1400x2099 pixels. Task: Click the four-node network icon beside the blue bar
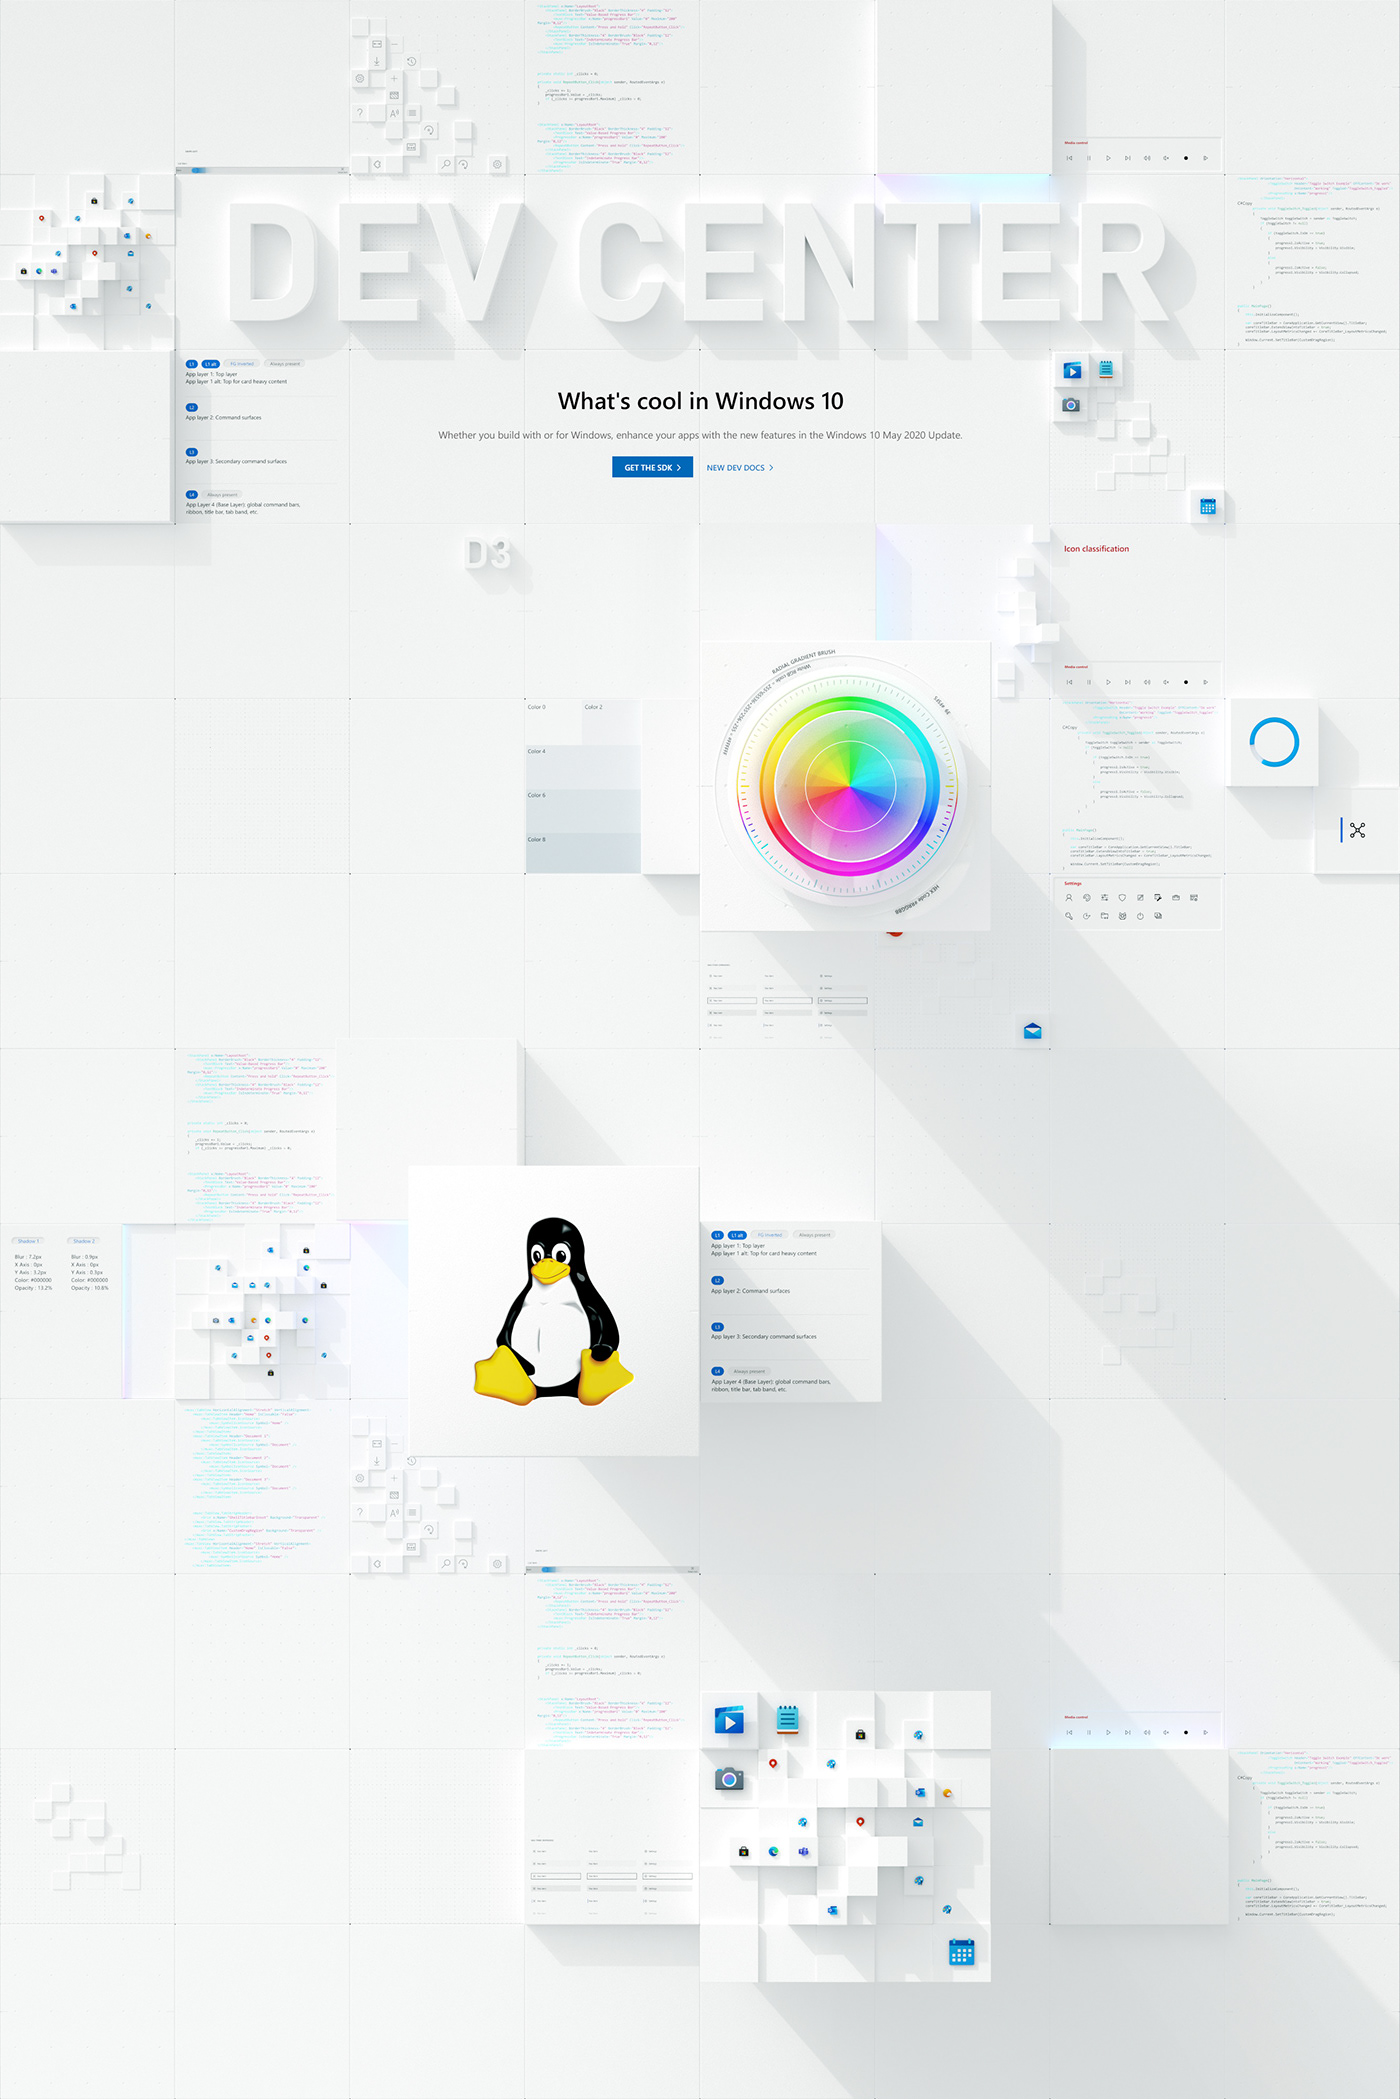point(1357,830)
